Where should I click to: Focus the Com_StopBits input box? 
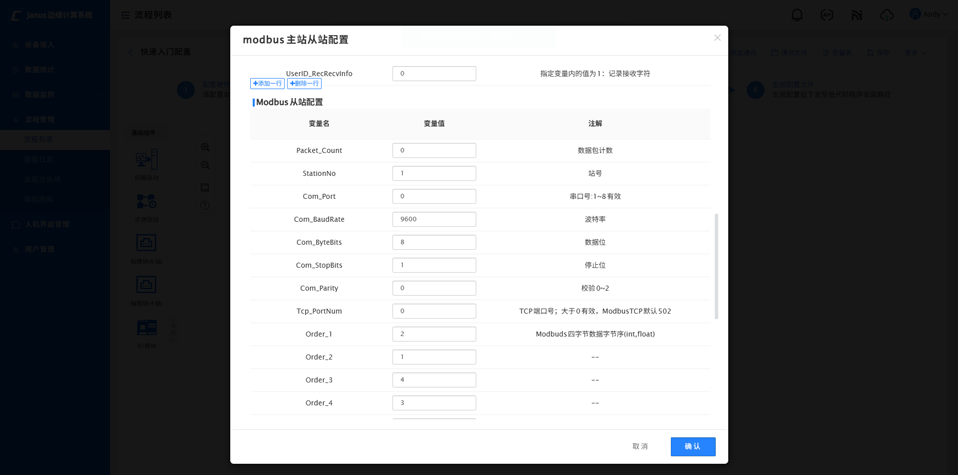tap(434, 265)
